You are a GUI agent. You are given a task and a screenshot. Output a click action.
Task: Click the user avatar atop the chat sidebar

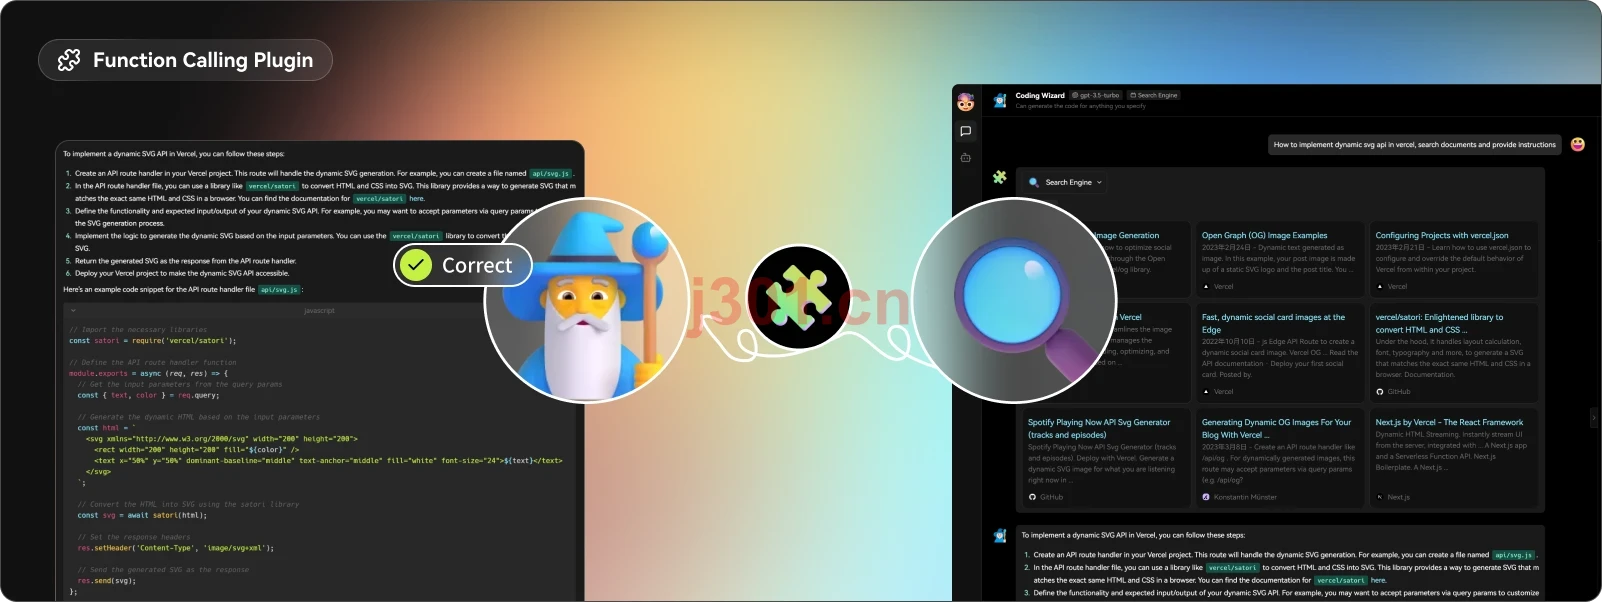(x=965, y=102)
